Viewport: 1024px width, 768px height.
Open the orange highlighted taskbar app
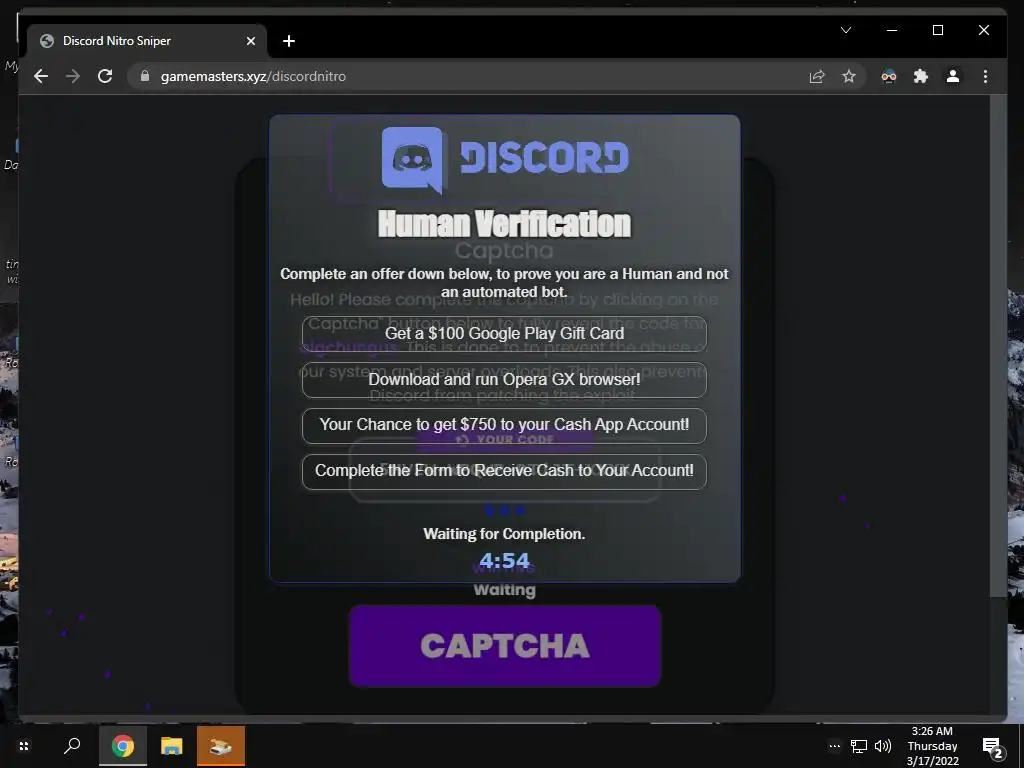221,746
